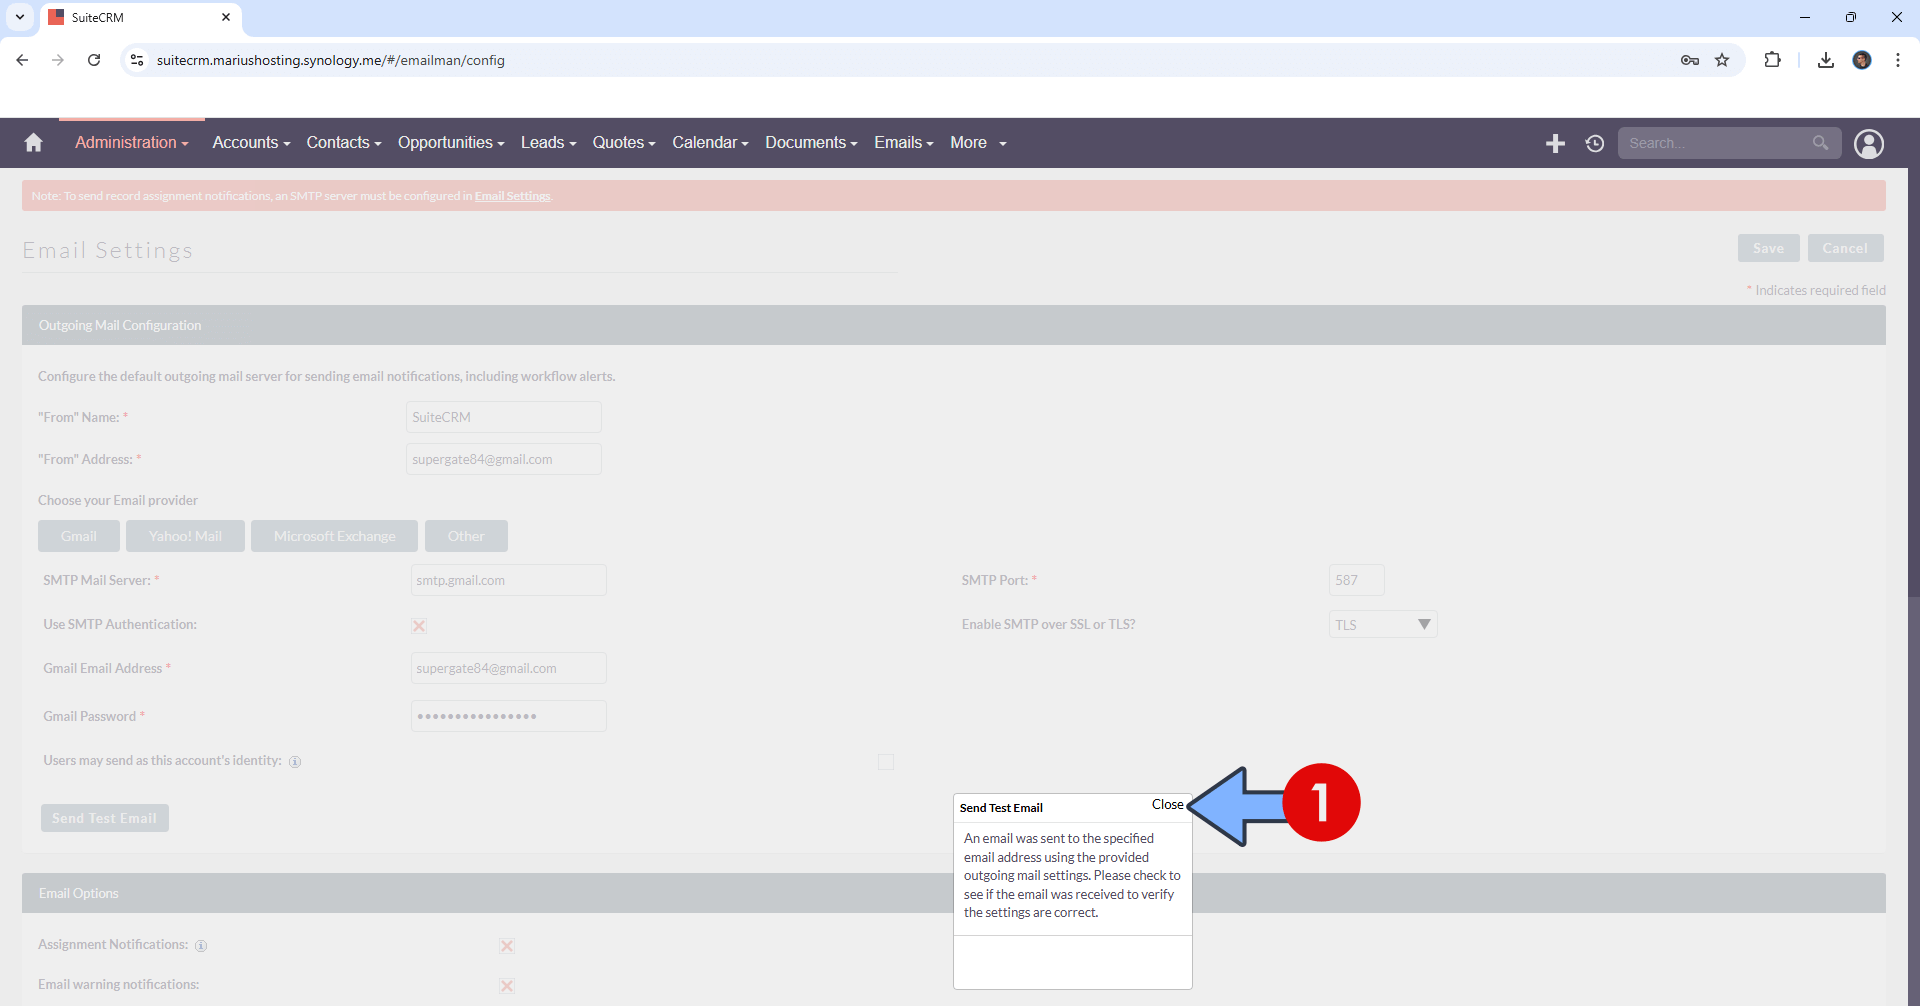Viewport: 1920px width, 1006px height.
Task: Open browser extensions puzzle icon
Action: coord(1773,60)
